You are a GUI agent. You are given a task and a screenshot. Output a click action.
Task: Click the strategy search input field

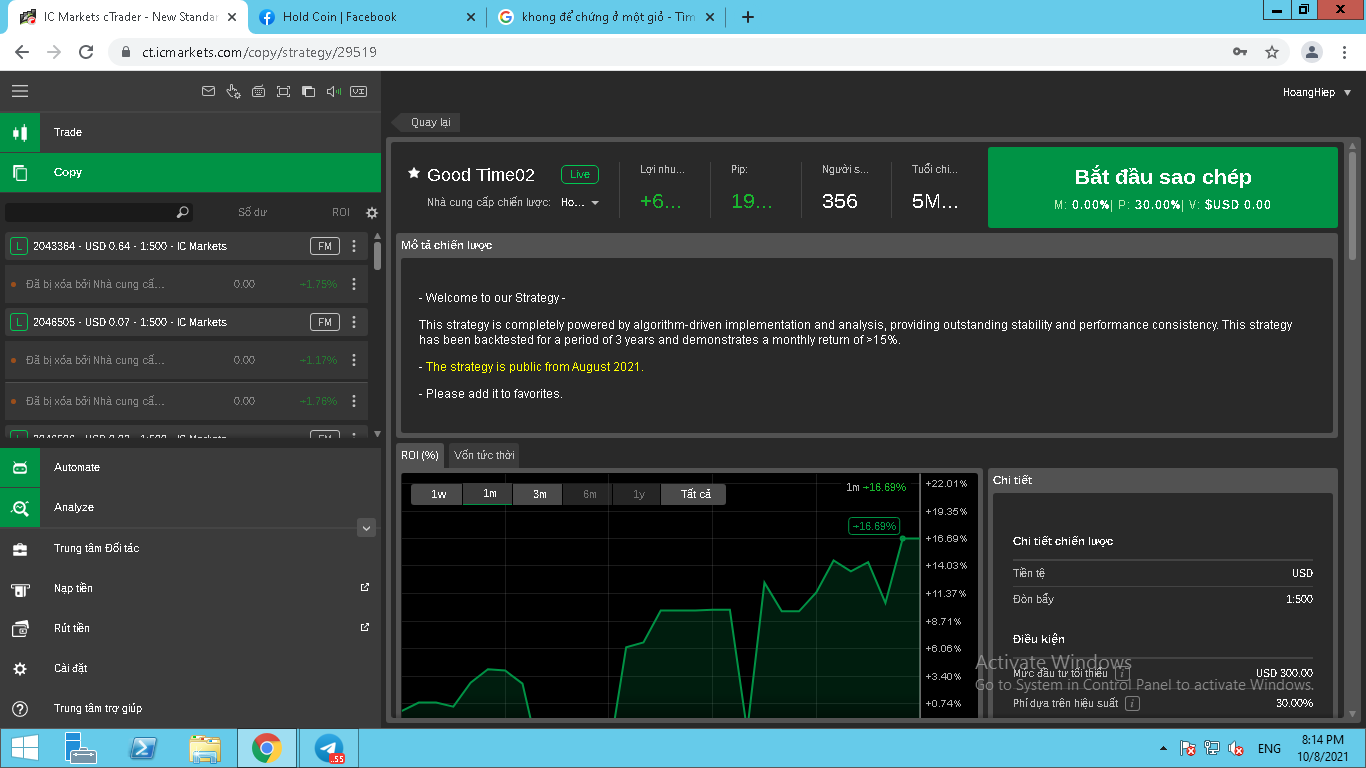click(x=90, y=212)
